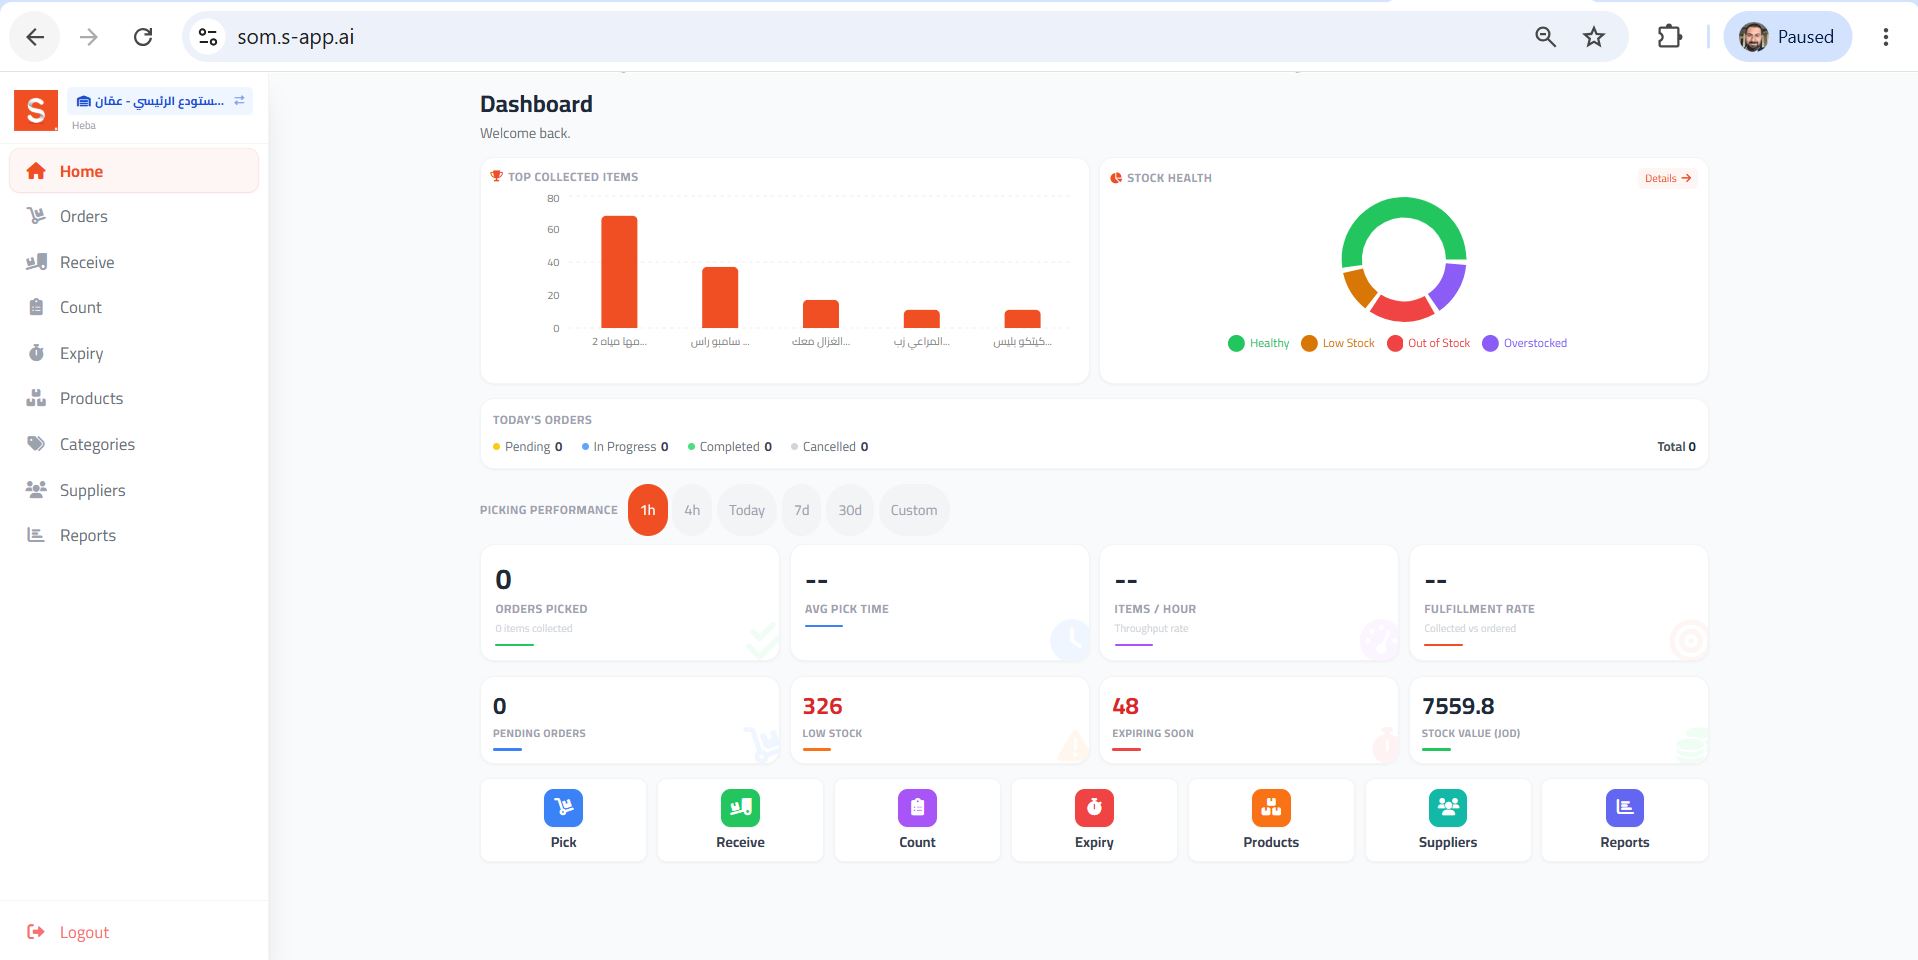Select the 1h picking performance range
Screen dimensions: 1918x960
(x=648, y=510)
